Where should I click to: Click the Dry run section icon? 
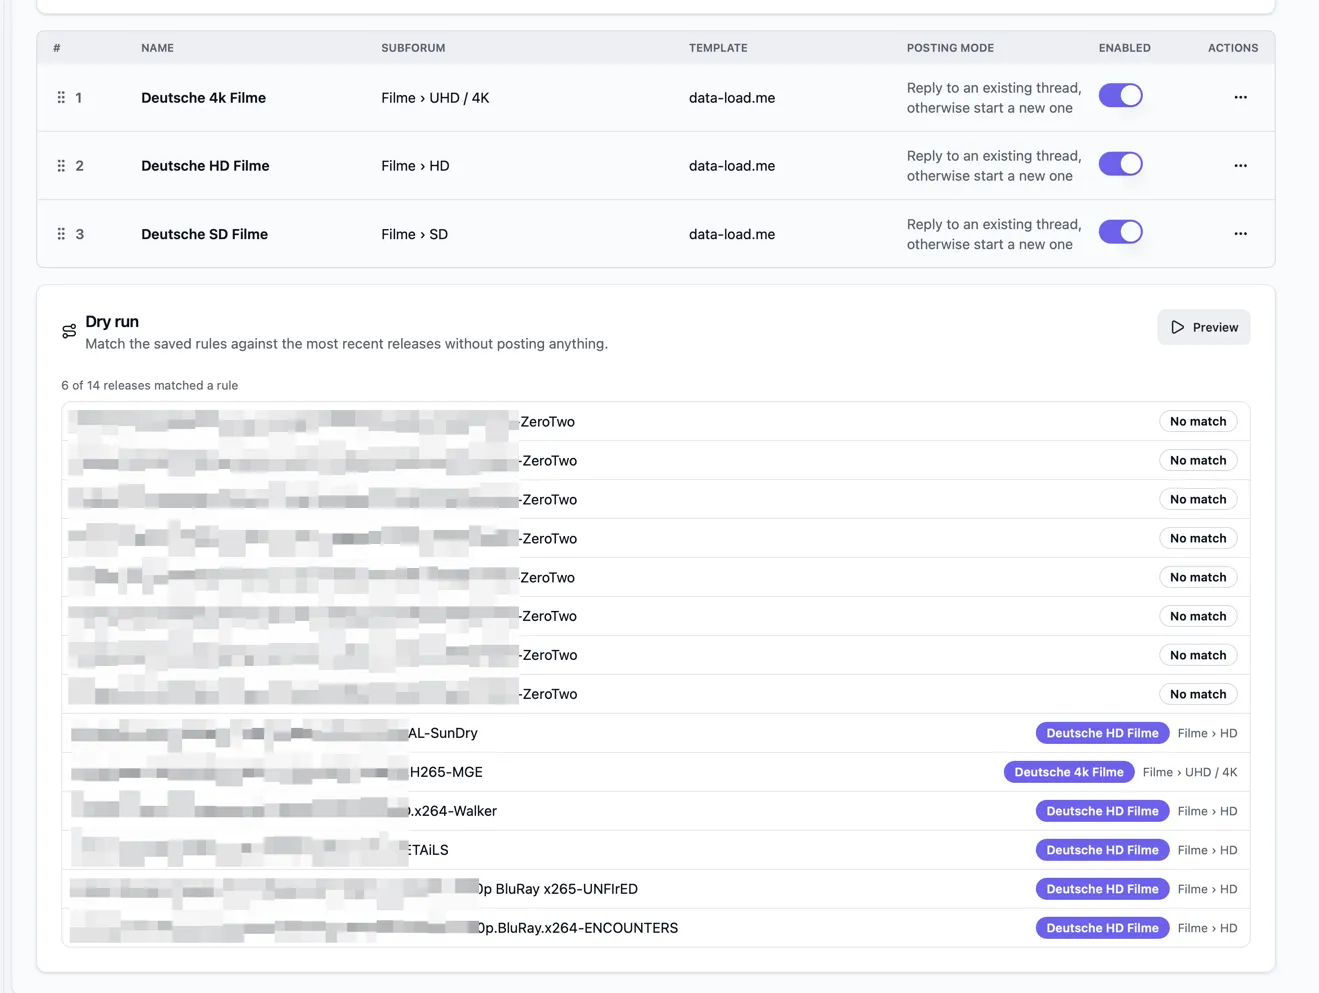[x=69, y=331]
